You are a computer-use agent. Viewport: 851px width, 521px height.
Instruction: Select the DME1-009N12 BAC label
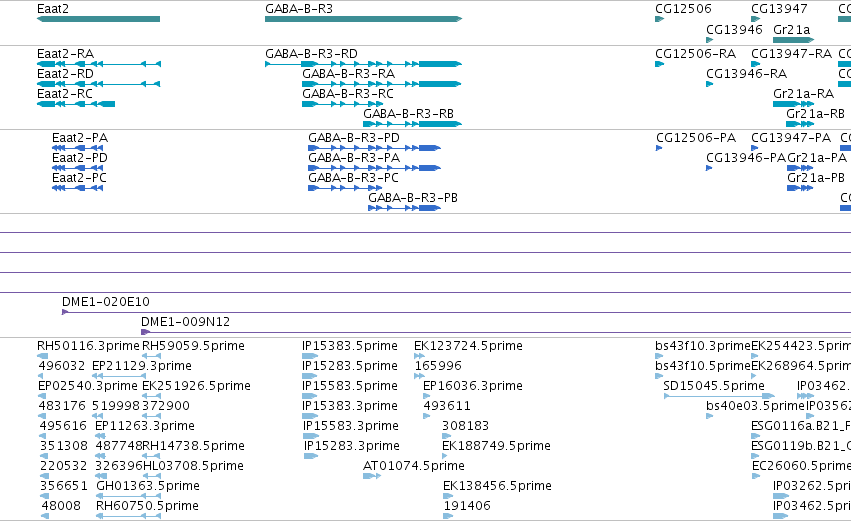(186, 322)
